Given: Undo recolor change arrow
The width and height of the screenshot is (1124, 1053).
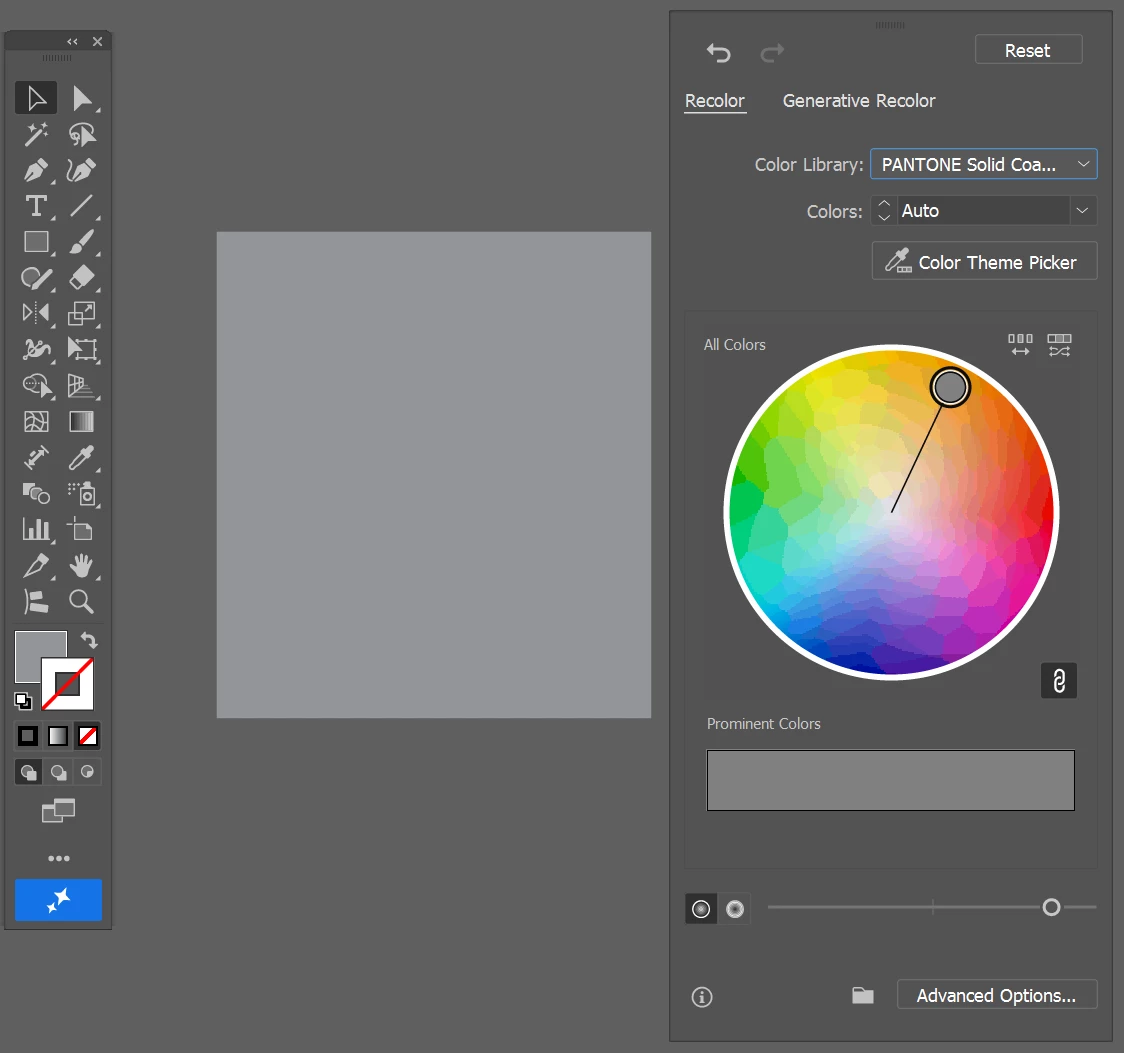Looking at the screenshot, I should [718, 52].
